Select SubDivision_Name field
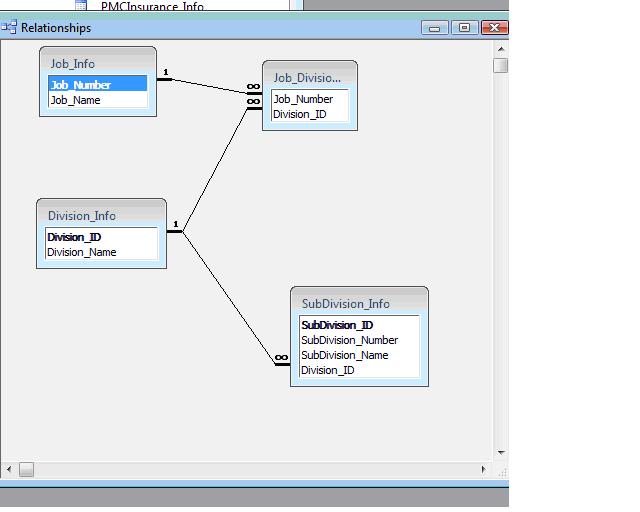This screenshot has width=640, height=512. (x=359, y=355)
